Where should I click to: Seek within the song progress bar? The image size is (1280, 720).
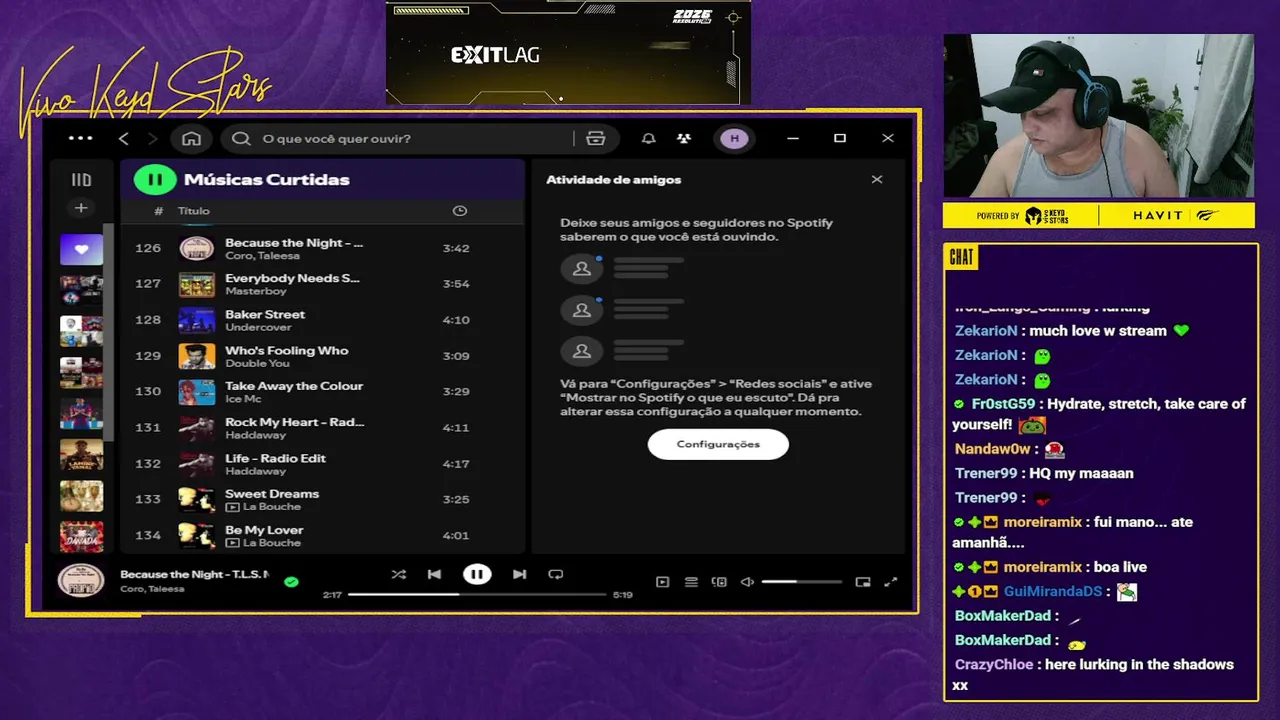(x=477, y=594)
